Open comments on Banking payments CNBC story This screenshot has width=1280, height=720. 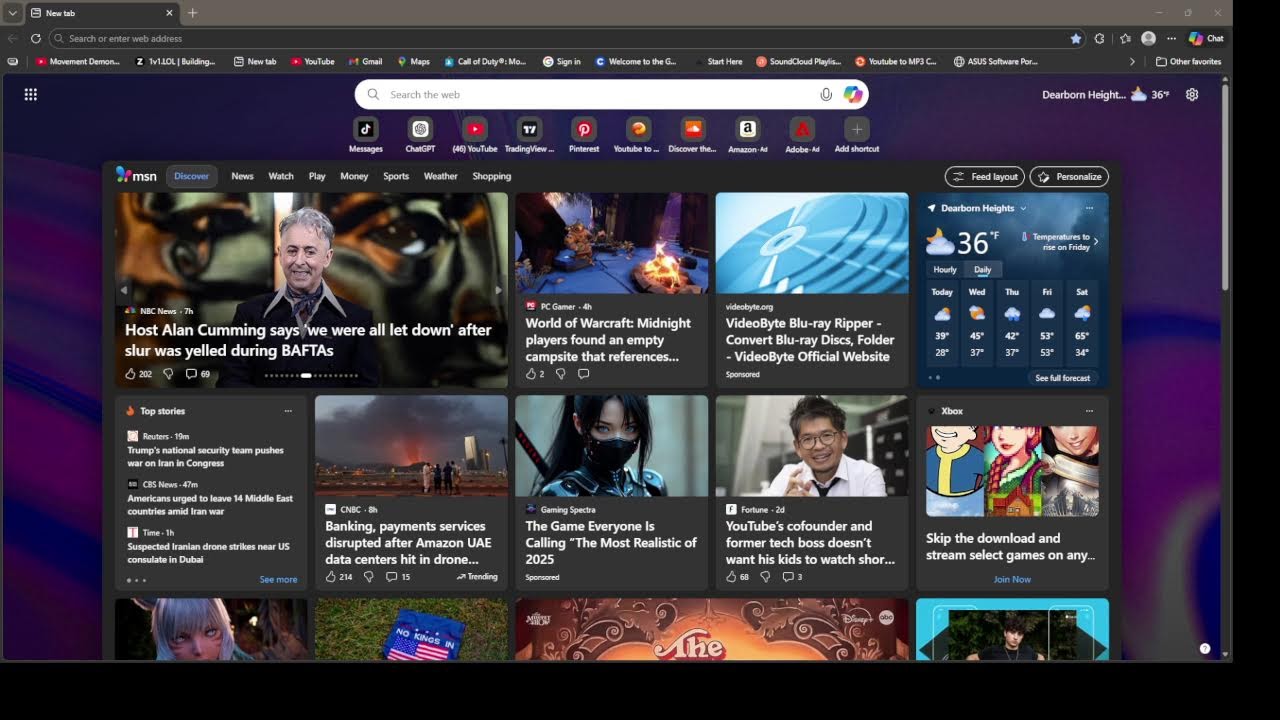point(391,577)
